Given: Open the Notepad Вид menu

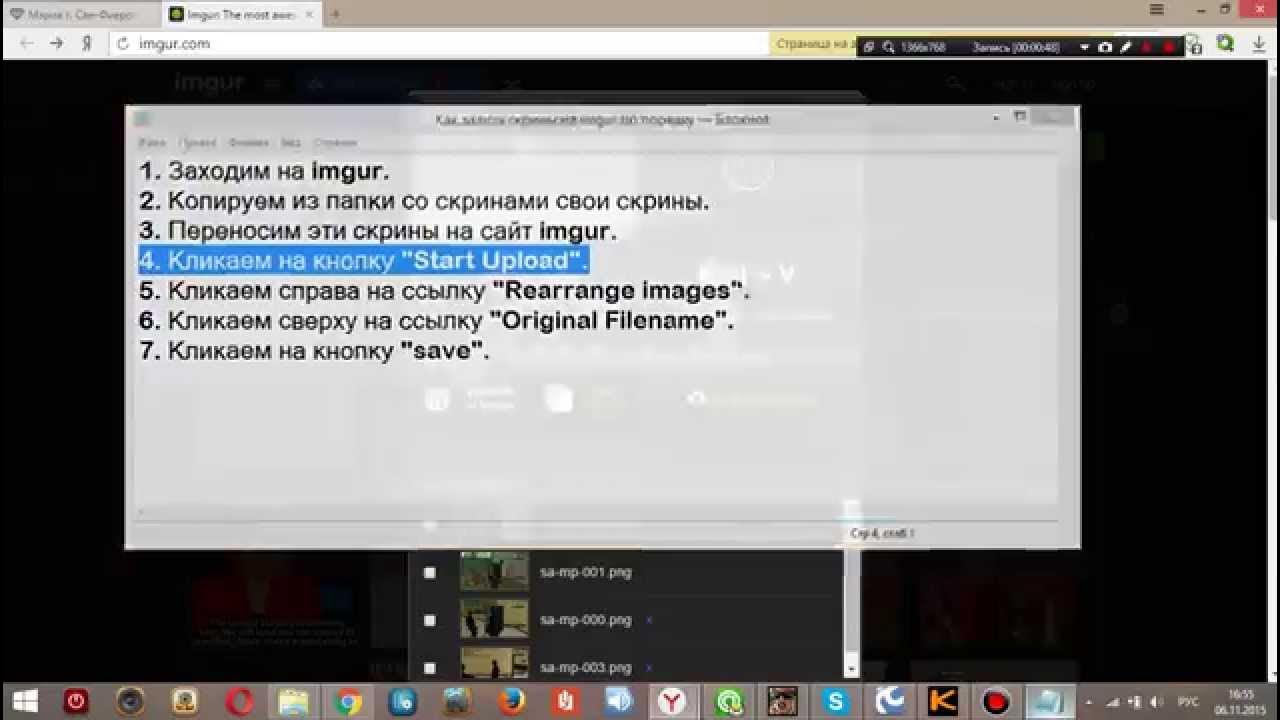Looking at the screenshot, I should 290,143.
